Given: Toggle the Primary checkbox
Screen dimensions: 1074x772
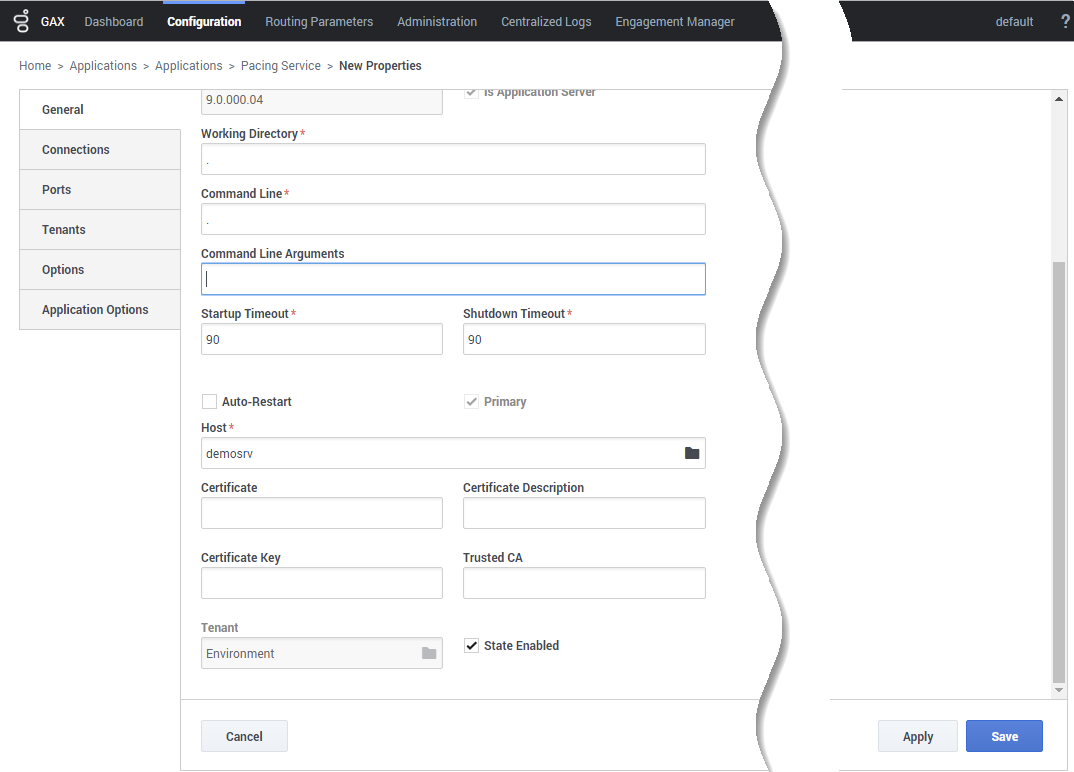Looking at the screenshot, I should 472,401.
